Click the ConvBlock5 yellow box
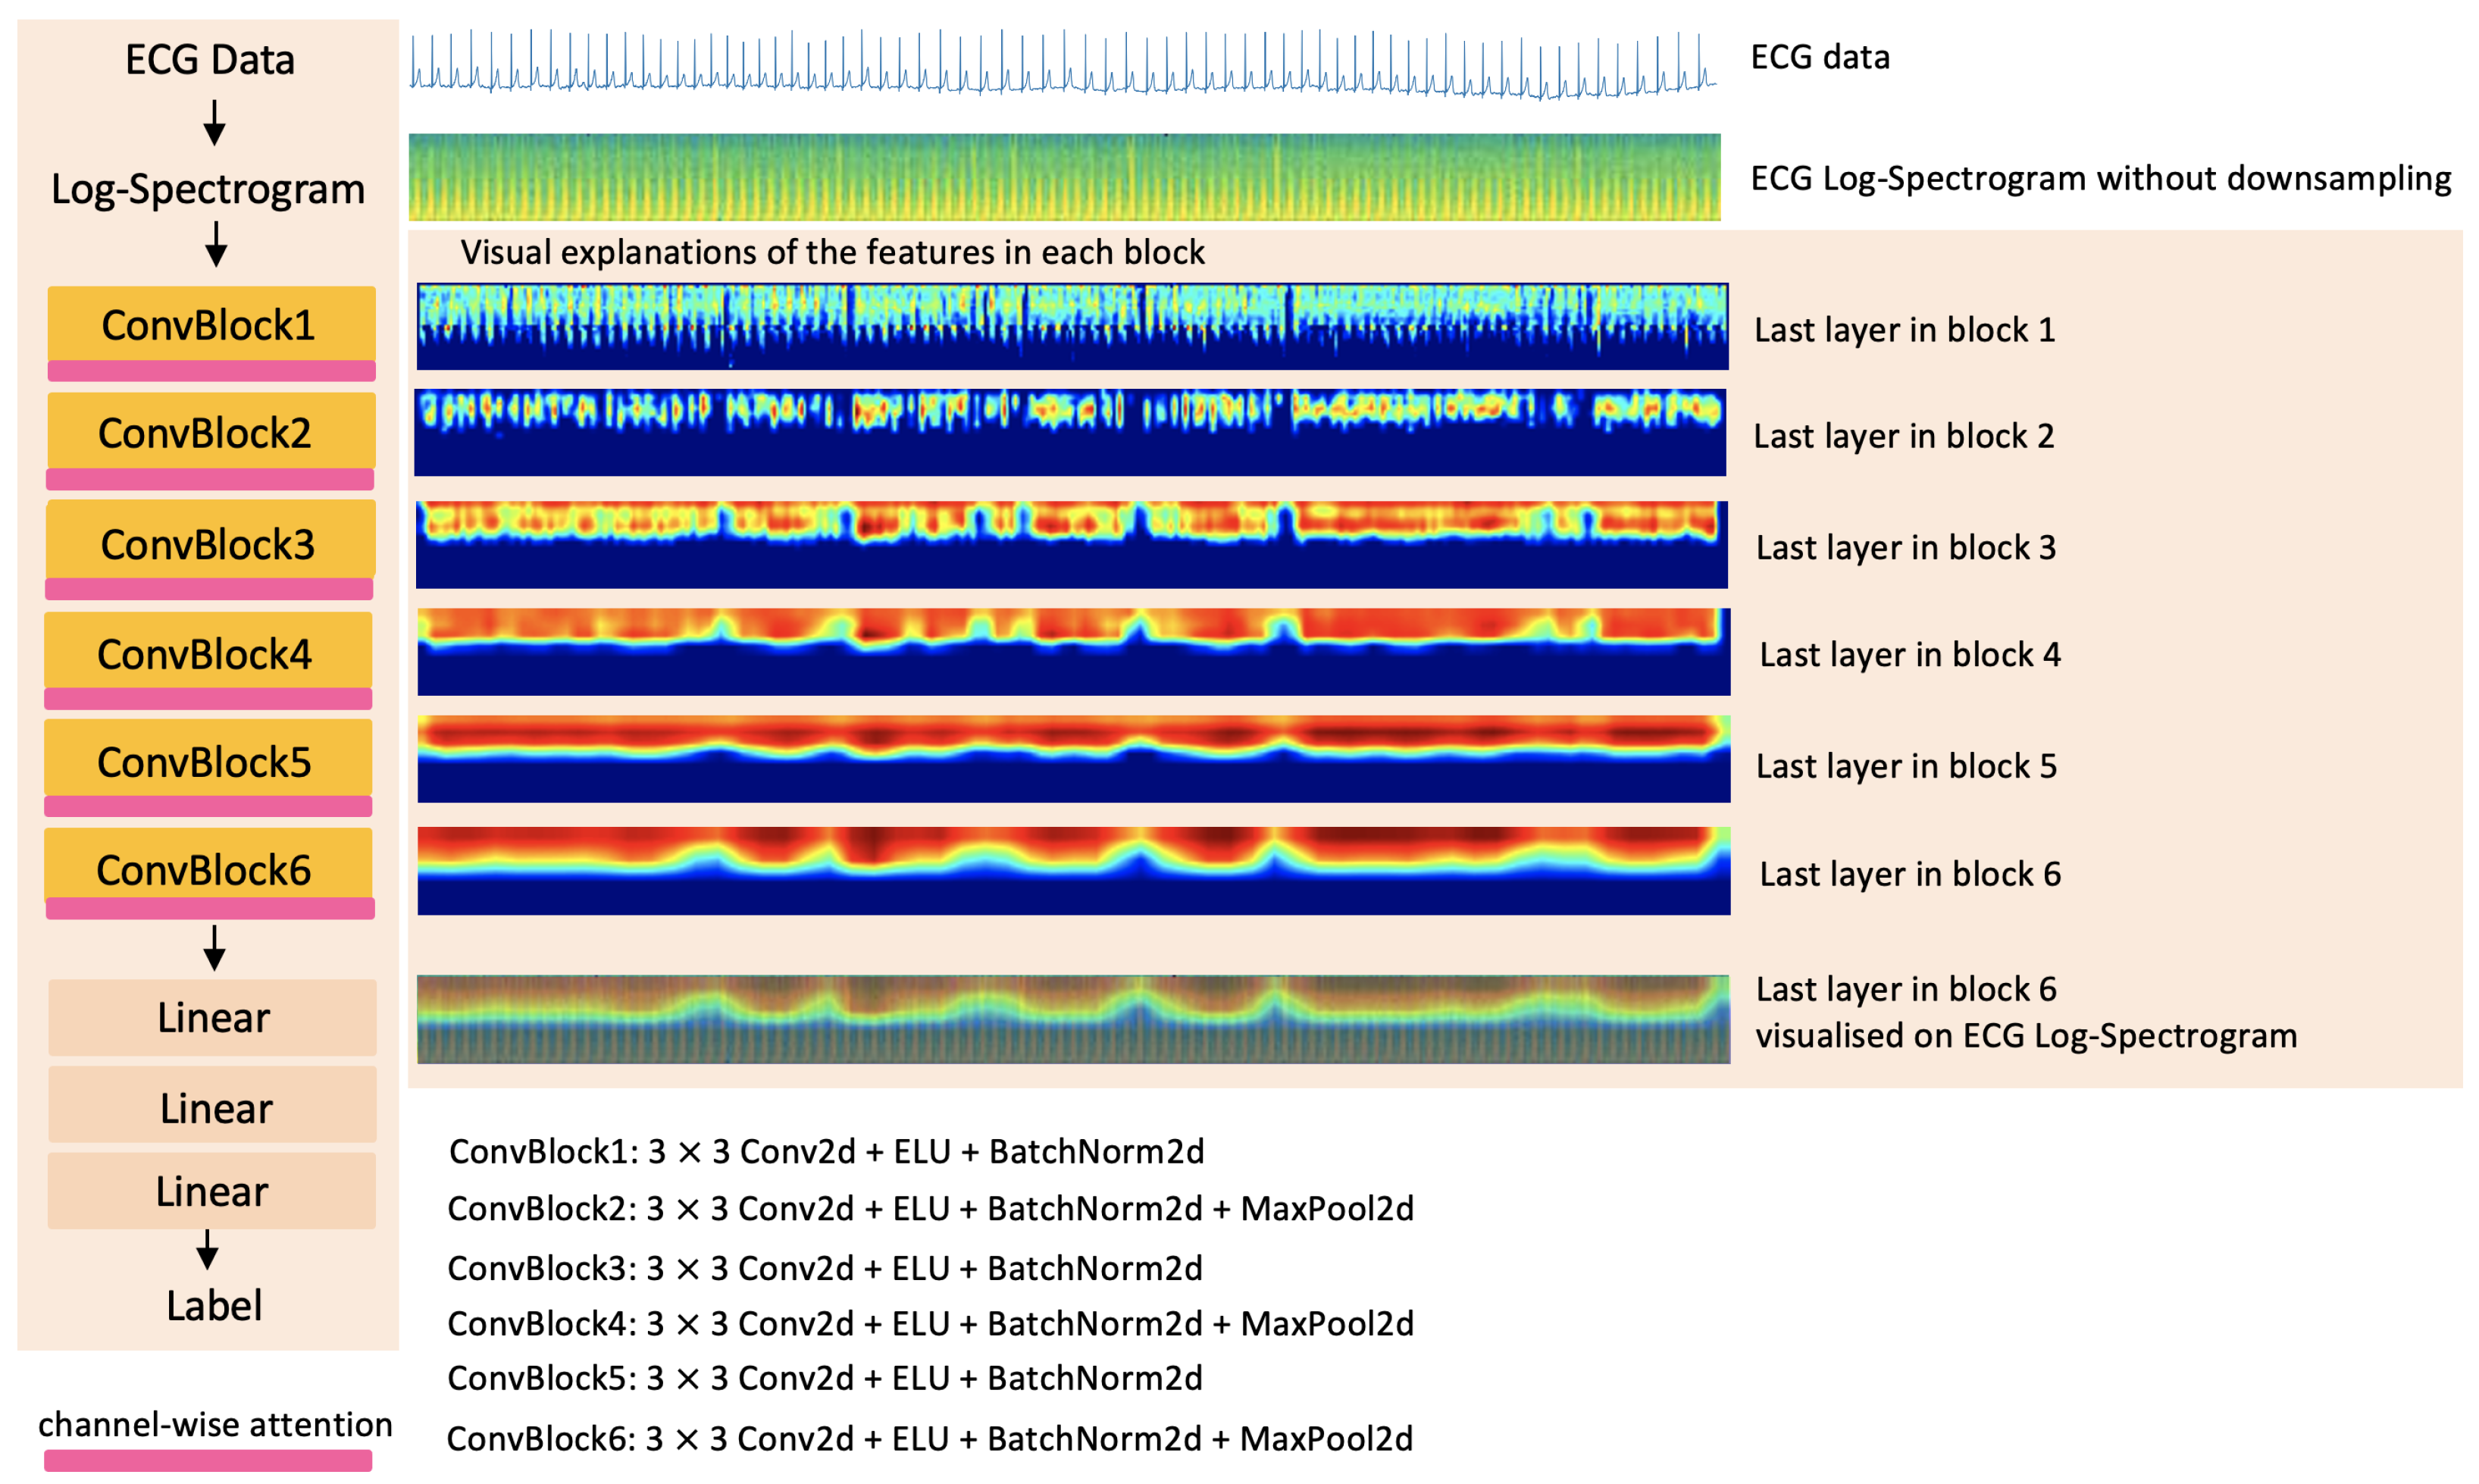2479x1484 pixels. (208, 759)
